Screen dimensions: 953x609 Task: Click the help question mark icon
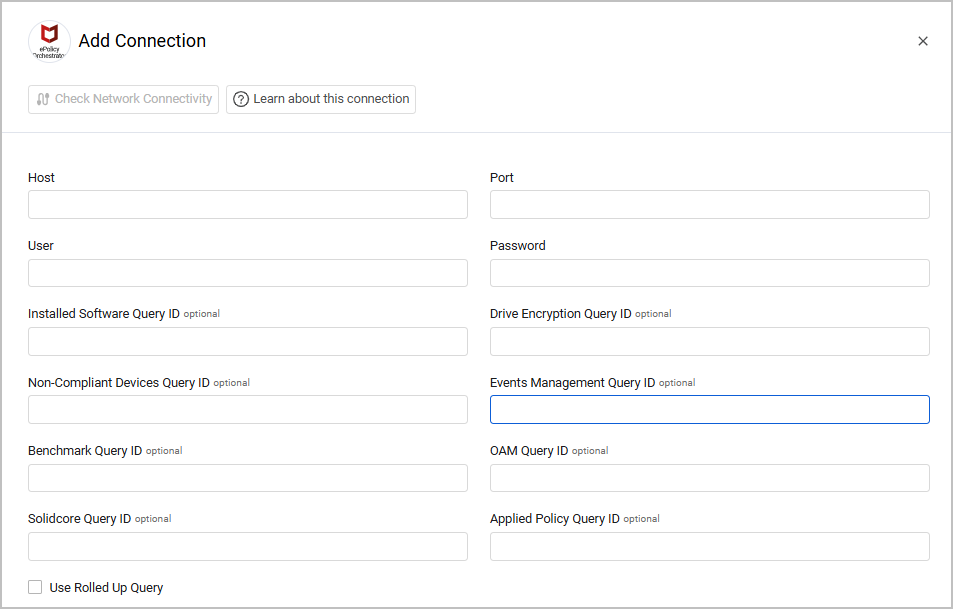[241, 99]
